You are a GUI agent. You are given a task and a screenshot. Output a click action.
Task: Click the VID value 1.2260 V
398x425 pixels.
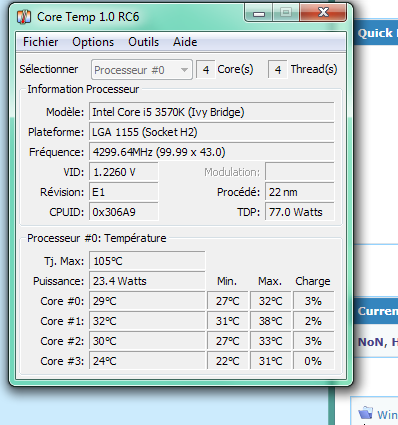[124, 172]
